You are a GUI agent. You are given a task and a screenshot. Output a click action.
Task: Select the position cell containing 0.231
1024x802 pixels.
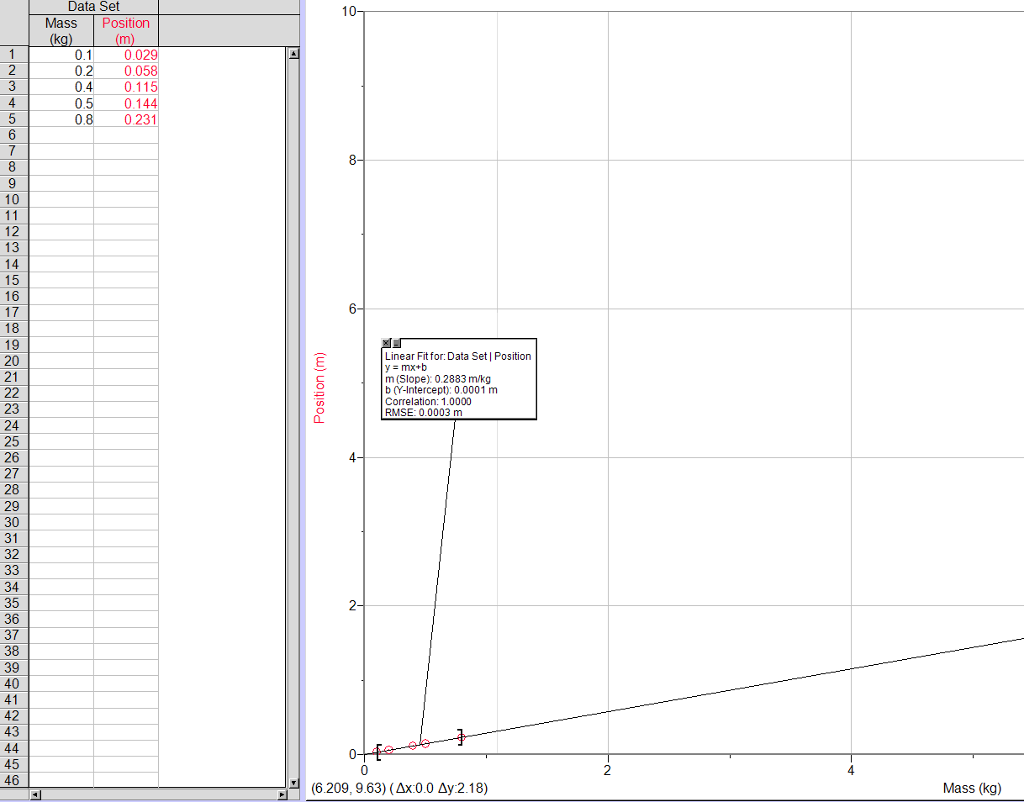126,120
